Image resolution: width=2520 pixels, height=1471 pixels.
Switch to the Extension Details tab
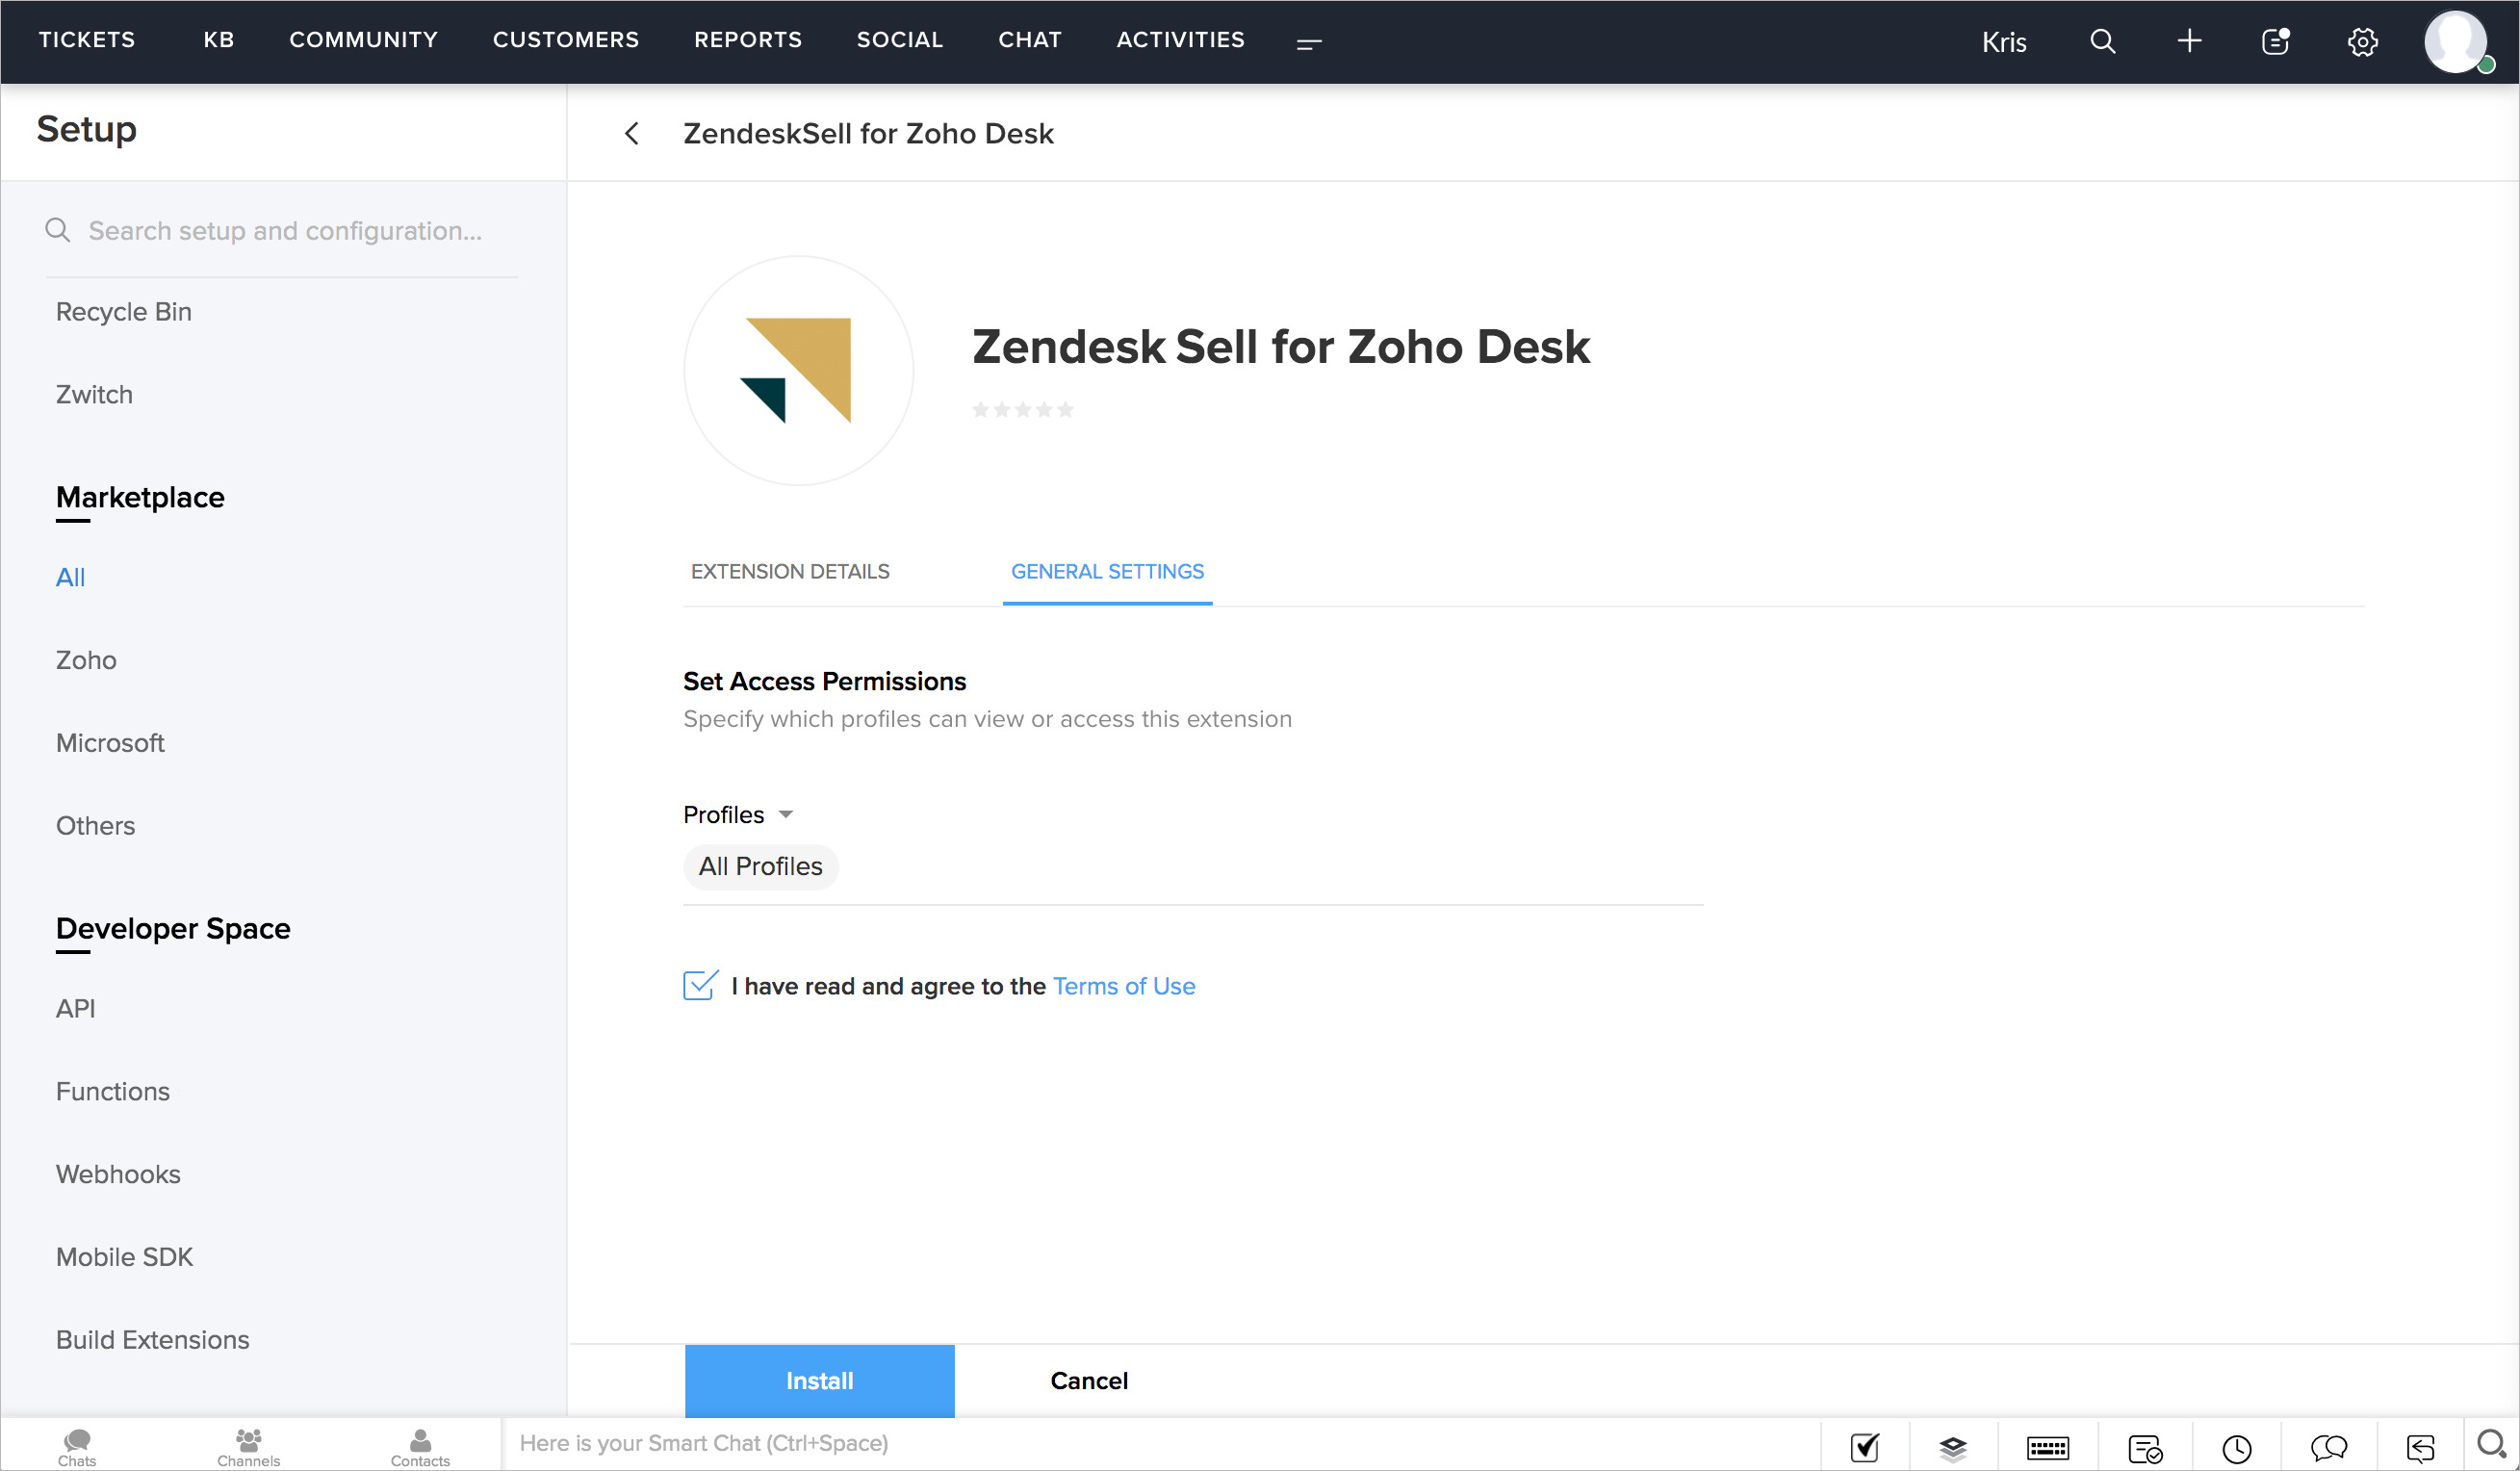(x=790, y=571)
